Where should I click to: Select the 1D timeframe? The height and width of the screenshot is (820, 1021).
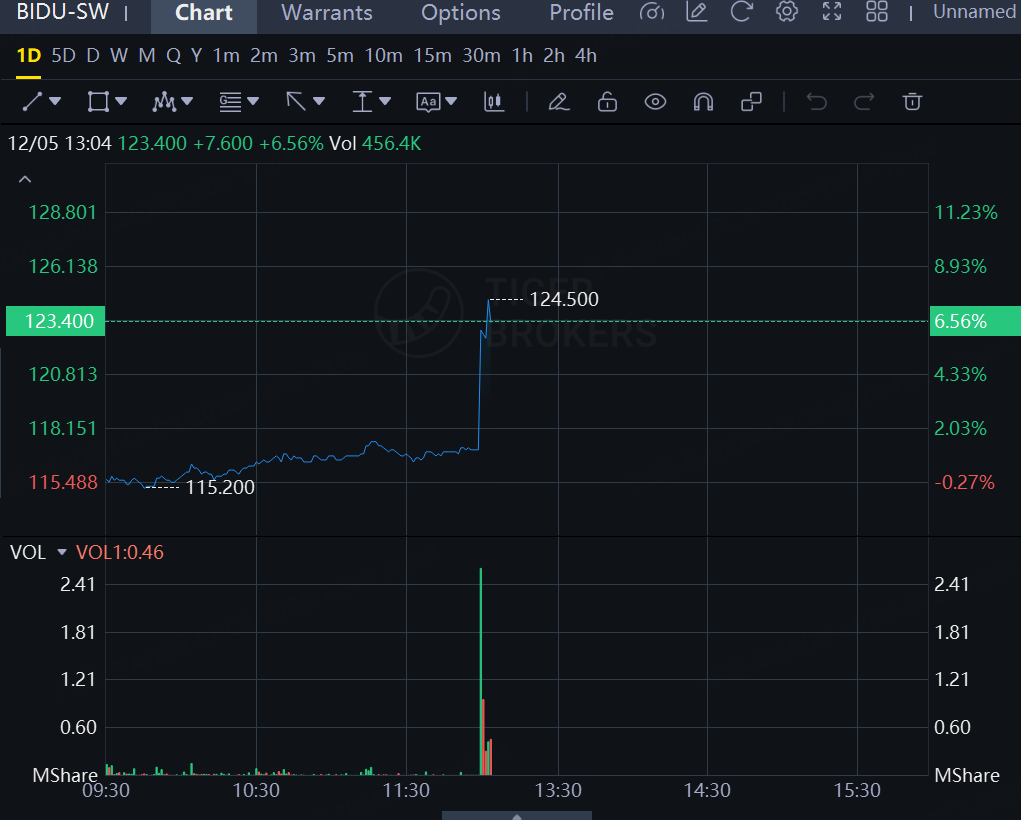tap(29, 55)
